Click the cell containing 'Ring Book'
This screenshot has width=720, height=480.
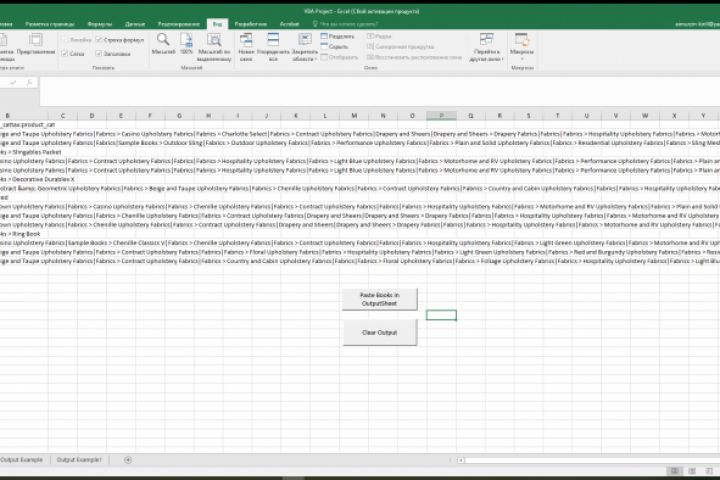coord(24,234)
